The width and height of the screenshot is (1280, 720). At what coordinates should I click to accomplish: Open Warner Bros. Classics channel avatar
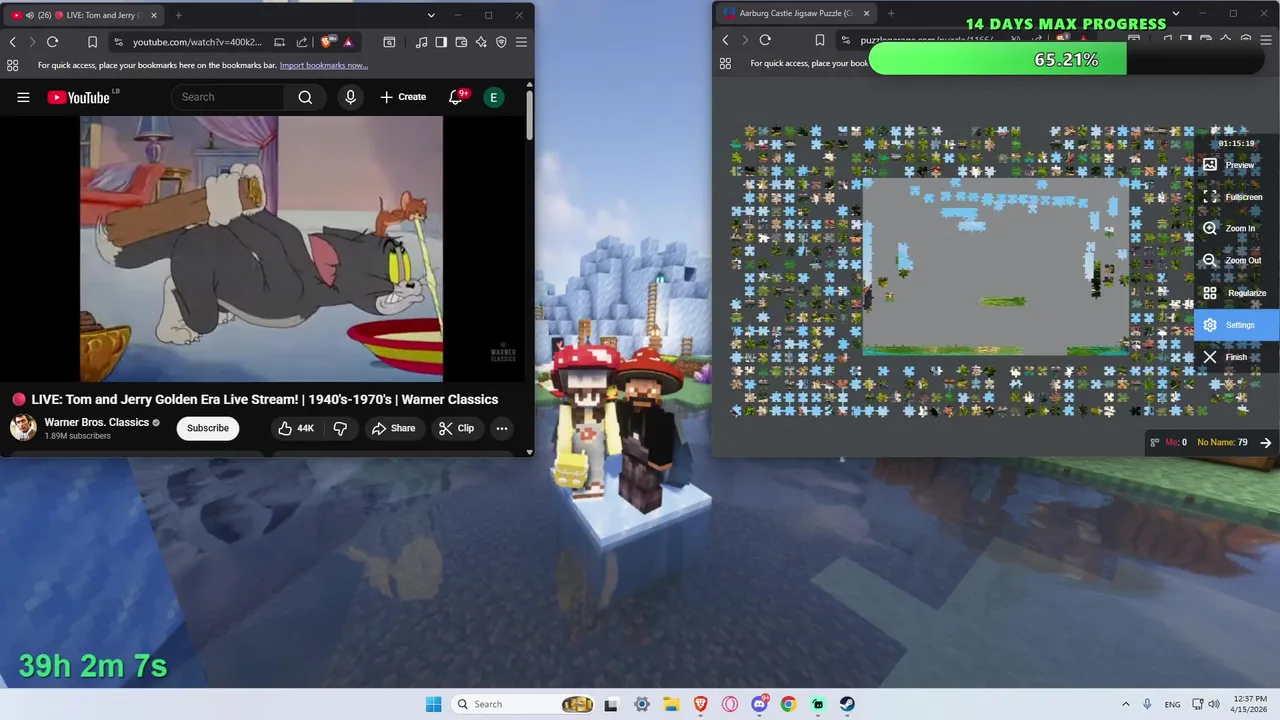pos(23,428)
